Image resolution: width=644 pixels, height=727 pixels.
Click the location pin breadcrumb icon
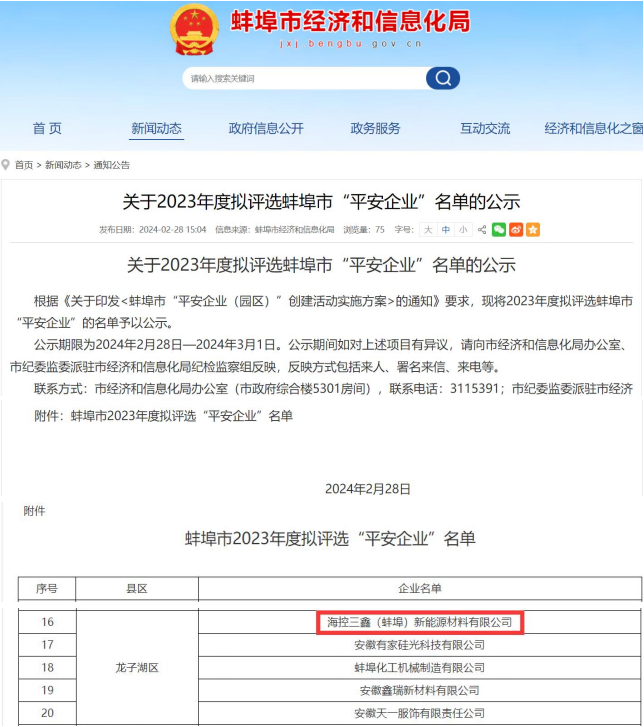(6, 165)
